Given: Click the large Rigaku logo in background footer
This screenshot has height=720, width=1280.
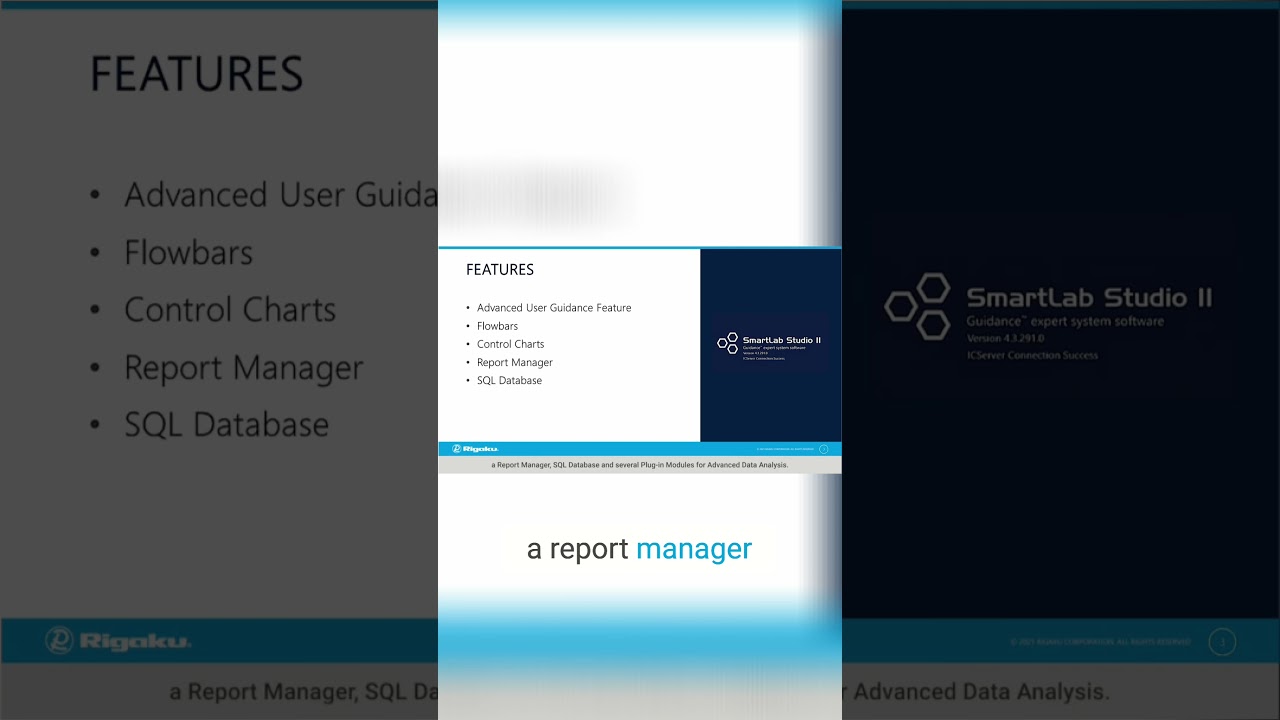Looking at the screenshot, I should pyautogui.click(x=118, y=641).
